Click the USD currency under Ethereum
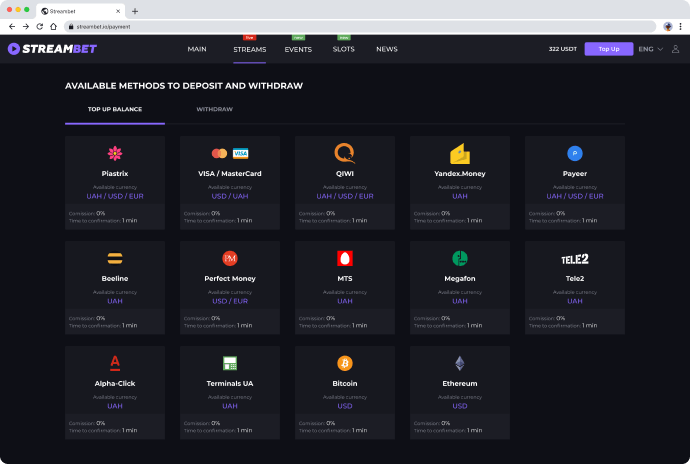Image resolution: width=690 pixels, height=464 pixels. point(460,406)
